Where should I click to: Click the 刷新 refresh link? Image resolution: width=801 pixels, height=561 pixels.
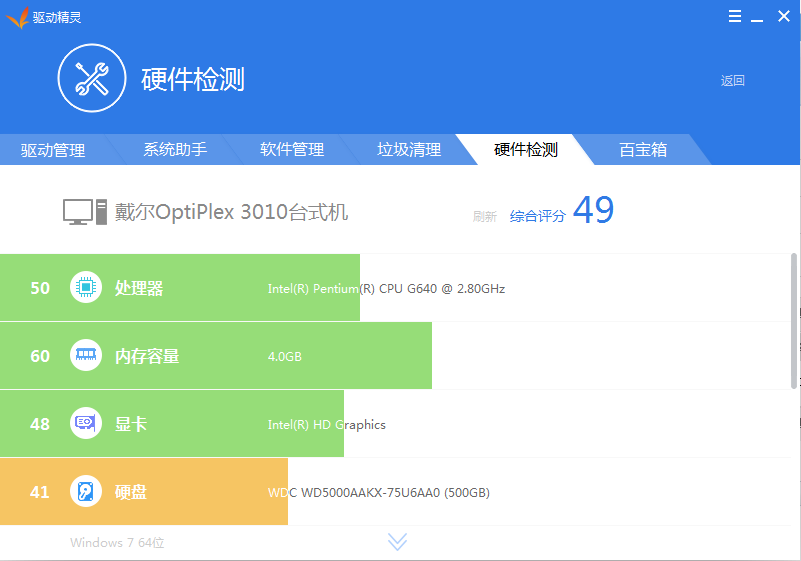coord(484,217)
